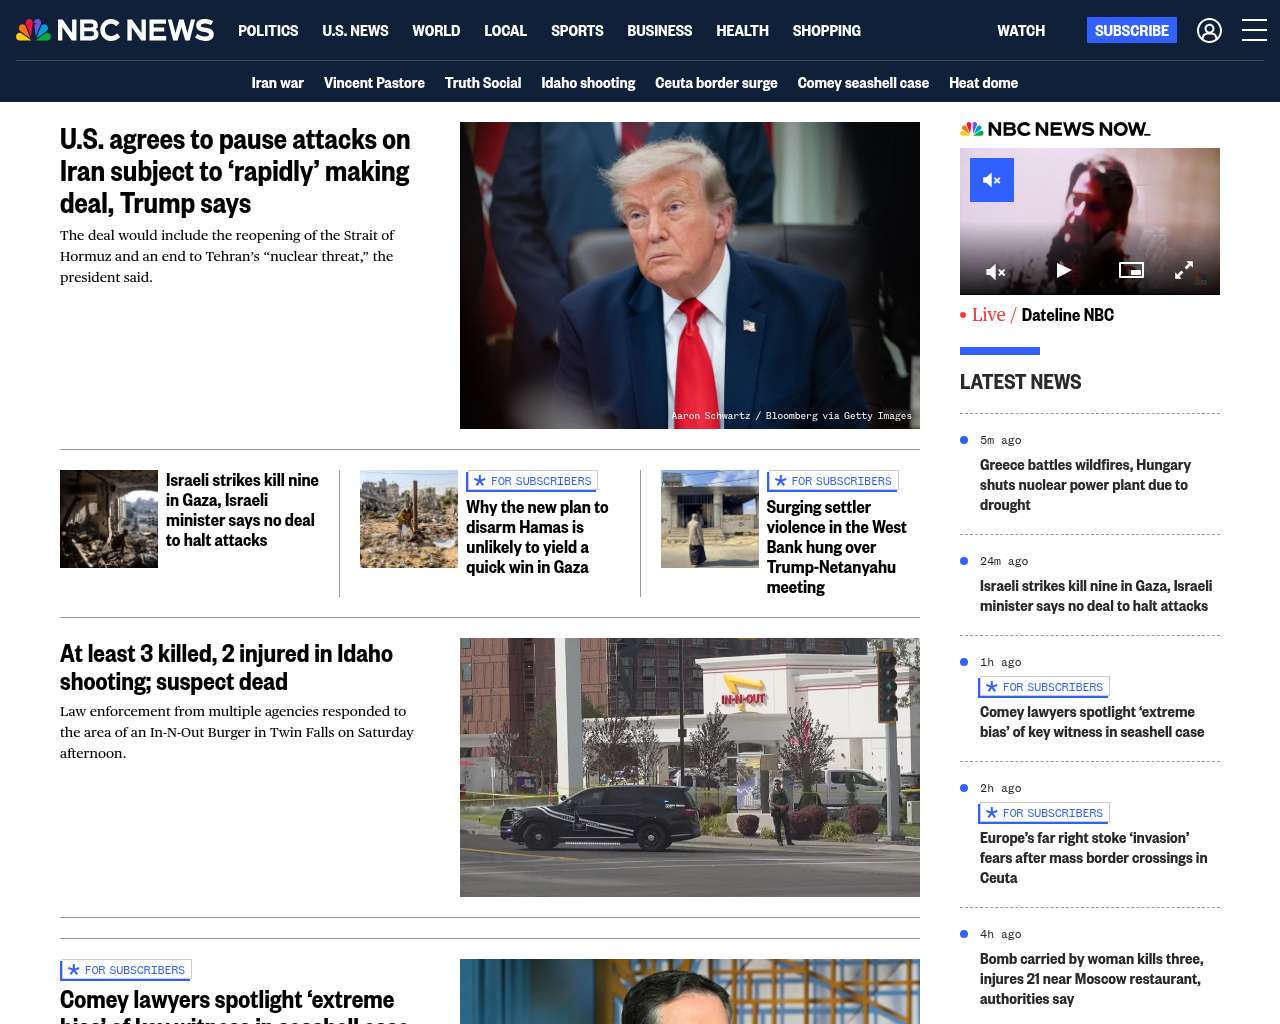Open thumbnail for West Bank settler story
1280x1024 pixels.
710,519
